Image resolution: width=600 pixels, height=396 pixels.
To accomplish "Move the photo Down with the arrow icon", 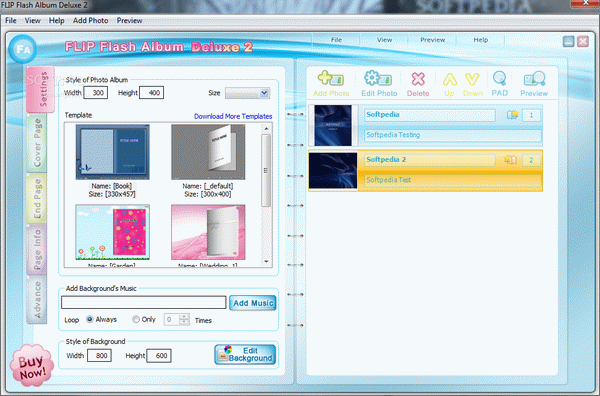I will click(x=472, y=79).
